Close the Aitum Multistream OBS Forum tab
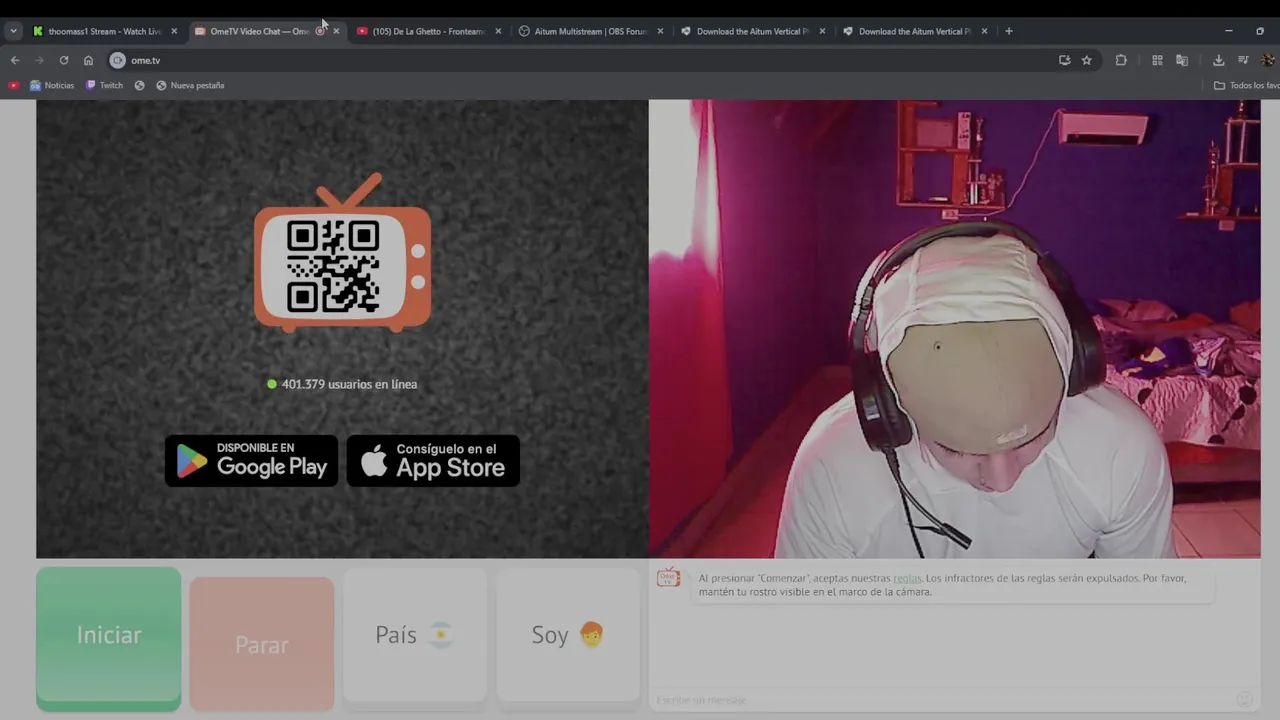1280x720 pixels. pyautogui.click(x=660, y=31)
